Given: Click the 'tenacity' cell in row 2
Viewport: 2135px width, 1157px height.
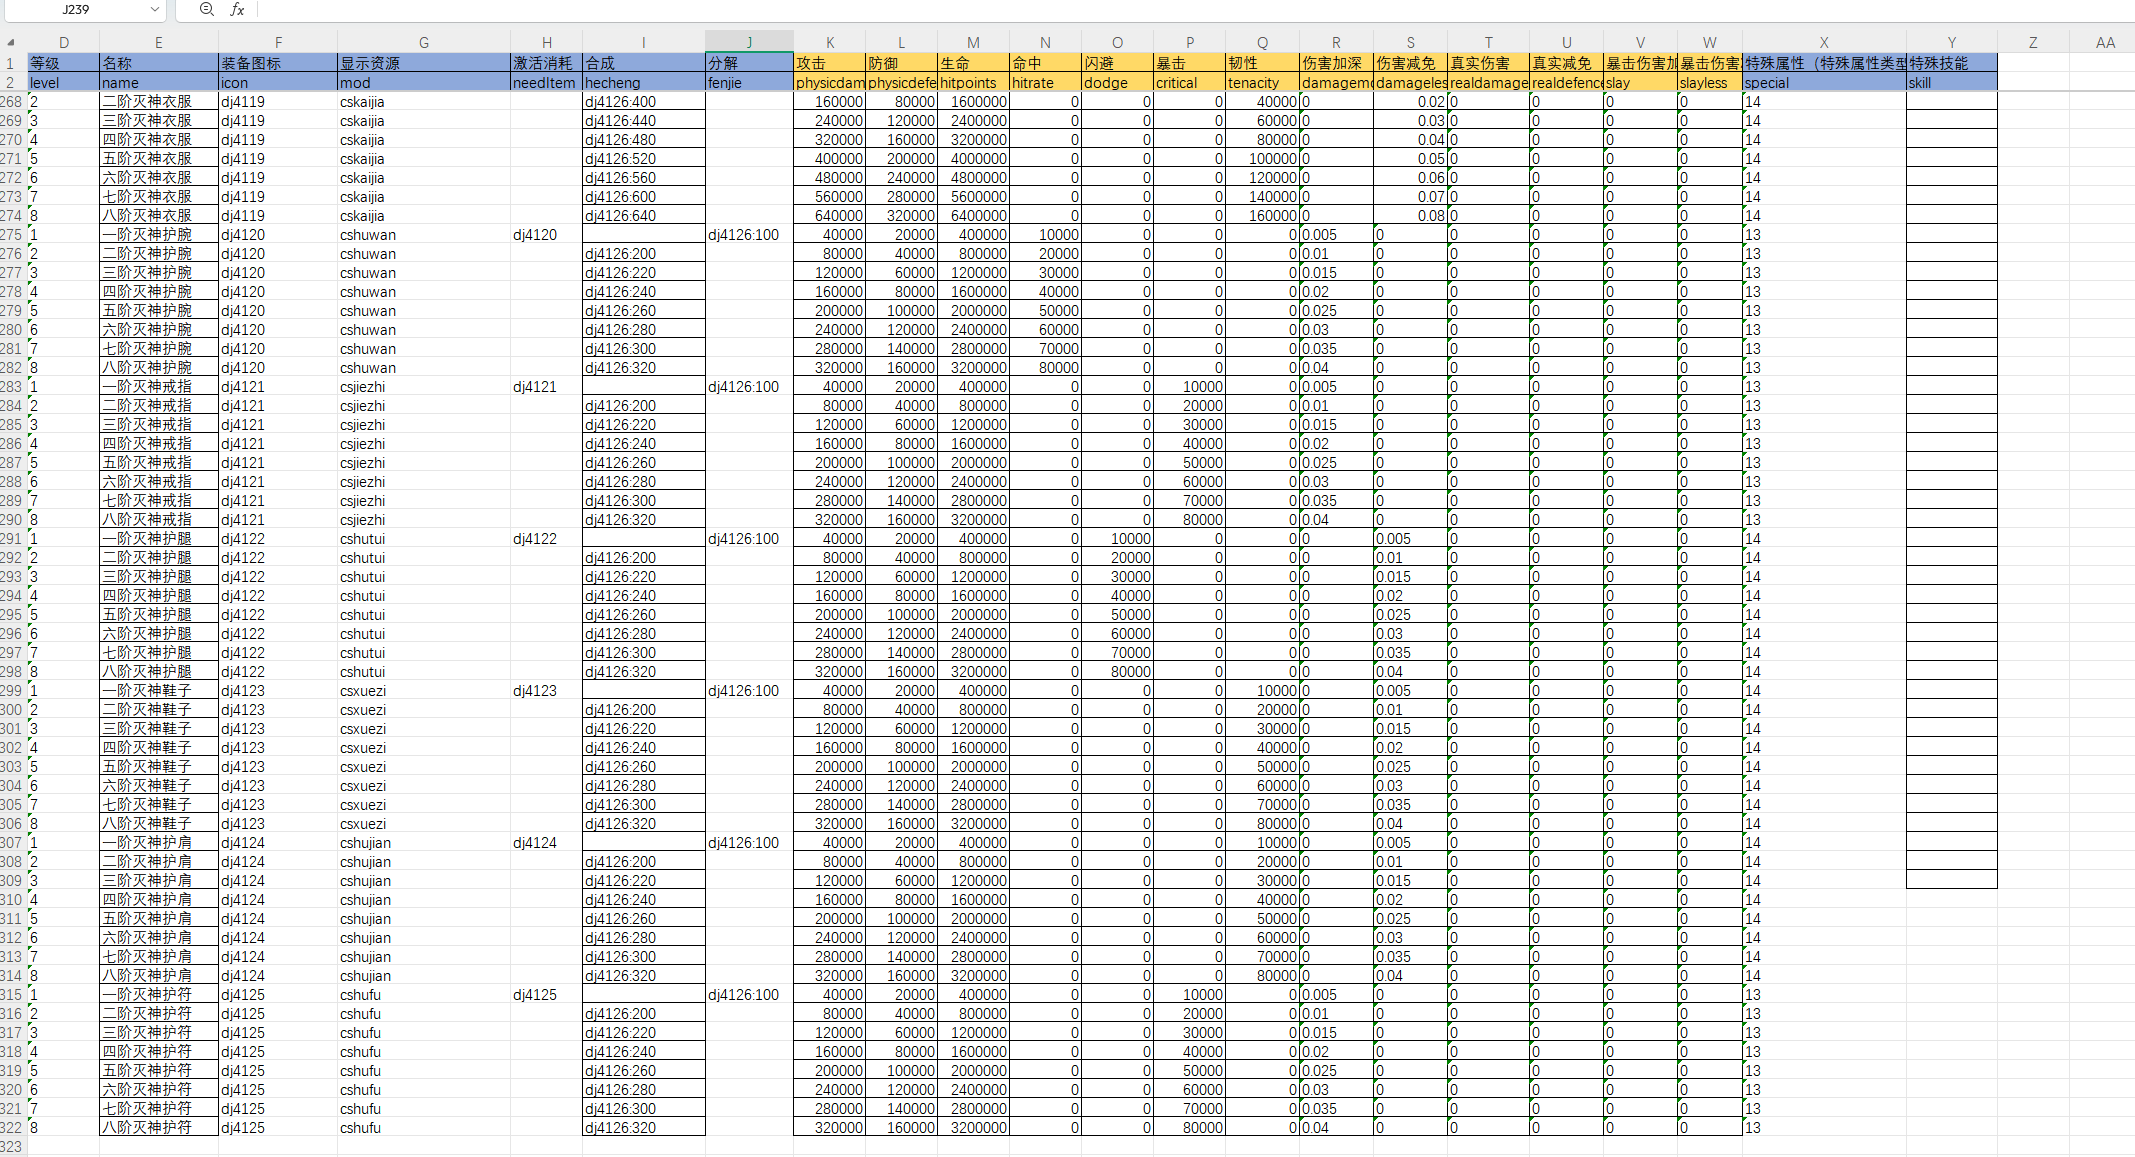Looking at the screenshot, I should tap(1261, 83).
